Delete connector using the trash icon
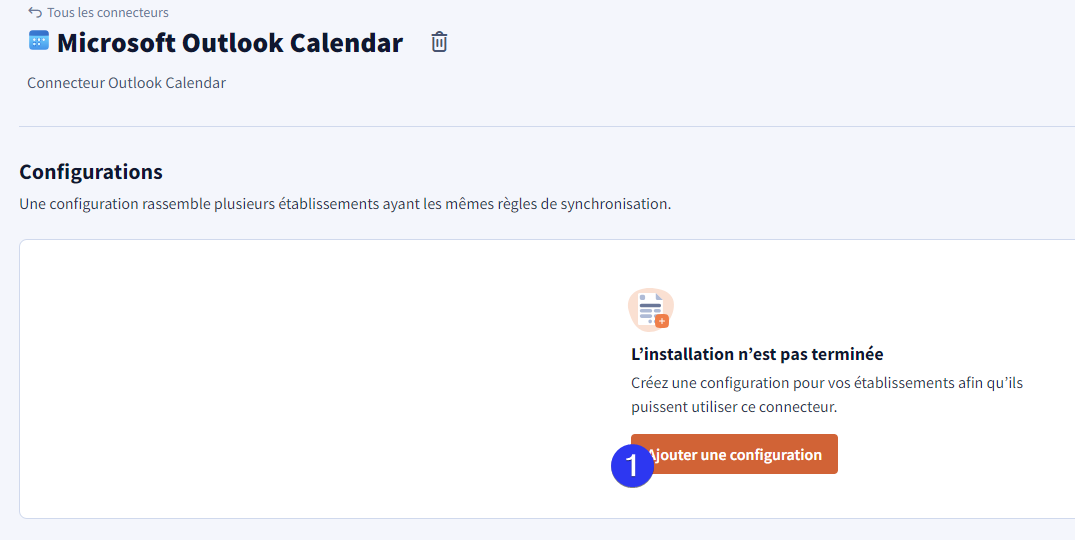 click(439, 42)
